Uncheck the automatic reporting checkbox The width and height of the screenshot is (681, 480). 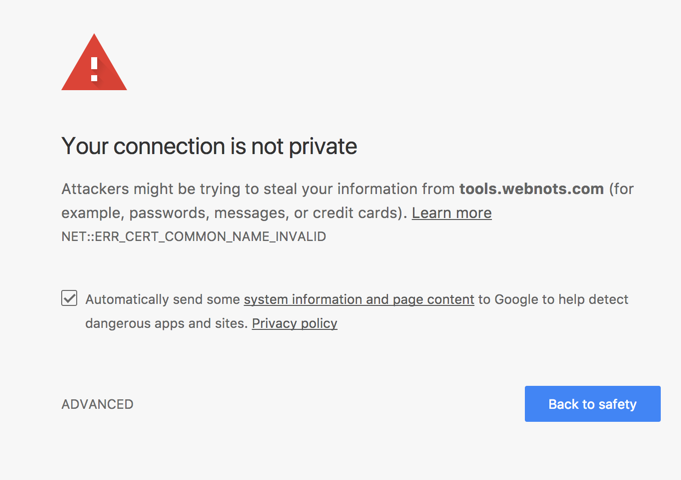69,298
